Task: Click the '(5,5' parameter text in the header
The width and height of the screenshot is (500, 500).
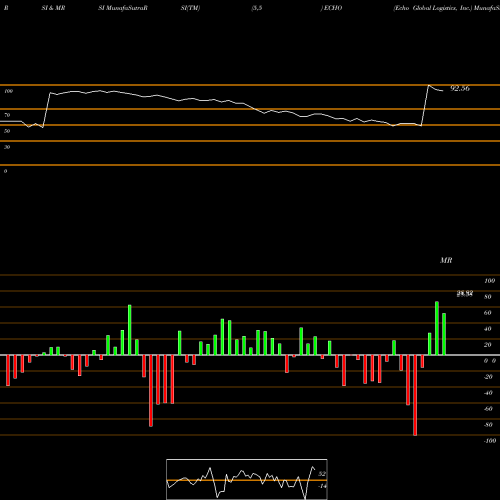Action: click(257, 8)
